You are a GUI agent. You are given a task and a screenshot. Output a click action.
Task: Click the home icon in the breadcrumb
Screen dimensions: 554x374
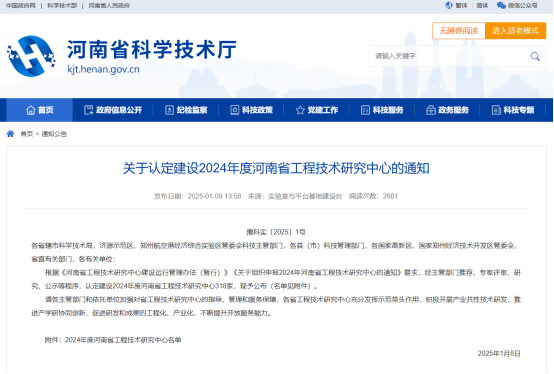pyautogui.click(x=10, y=133)
